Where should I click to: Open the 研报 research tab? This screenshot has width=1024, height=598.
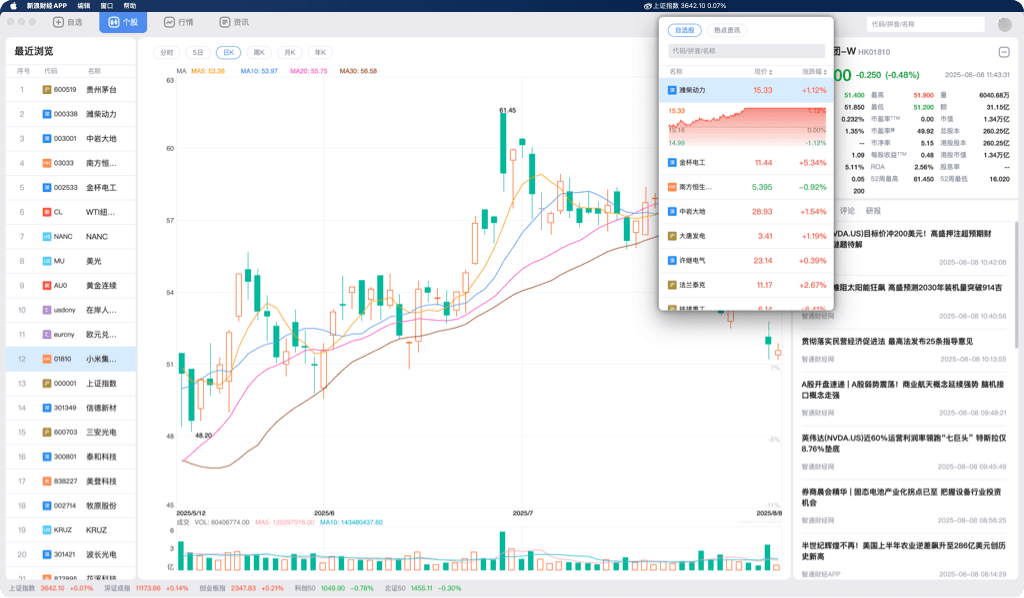(873, 211)
